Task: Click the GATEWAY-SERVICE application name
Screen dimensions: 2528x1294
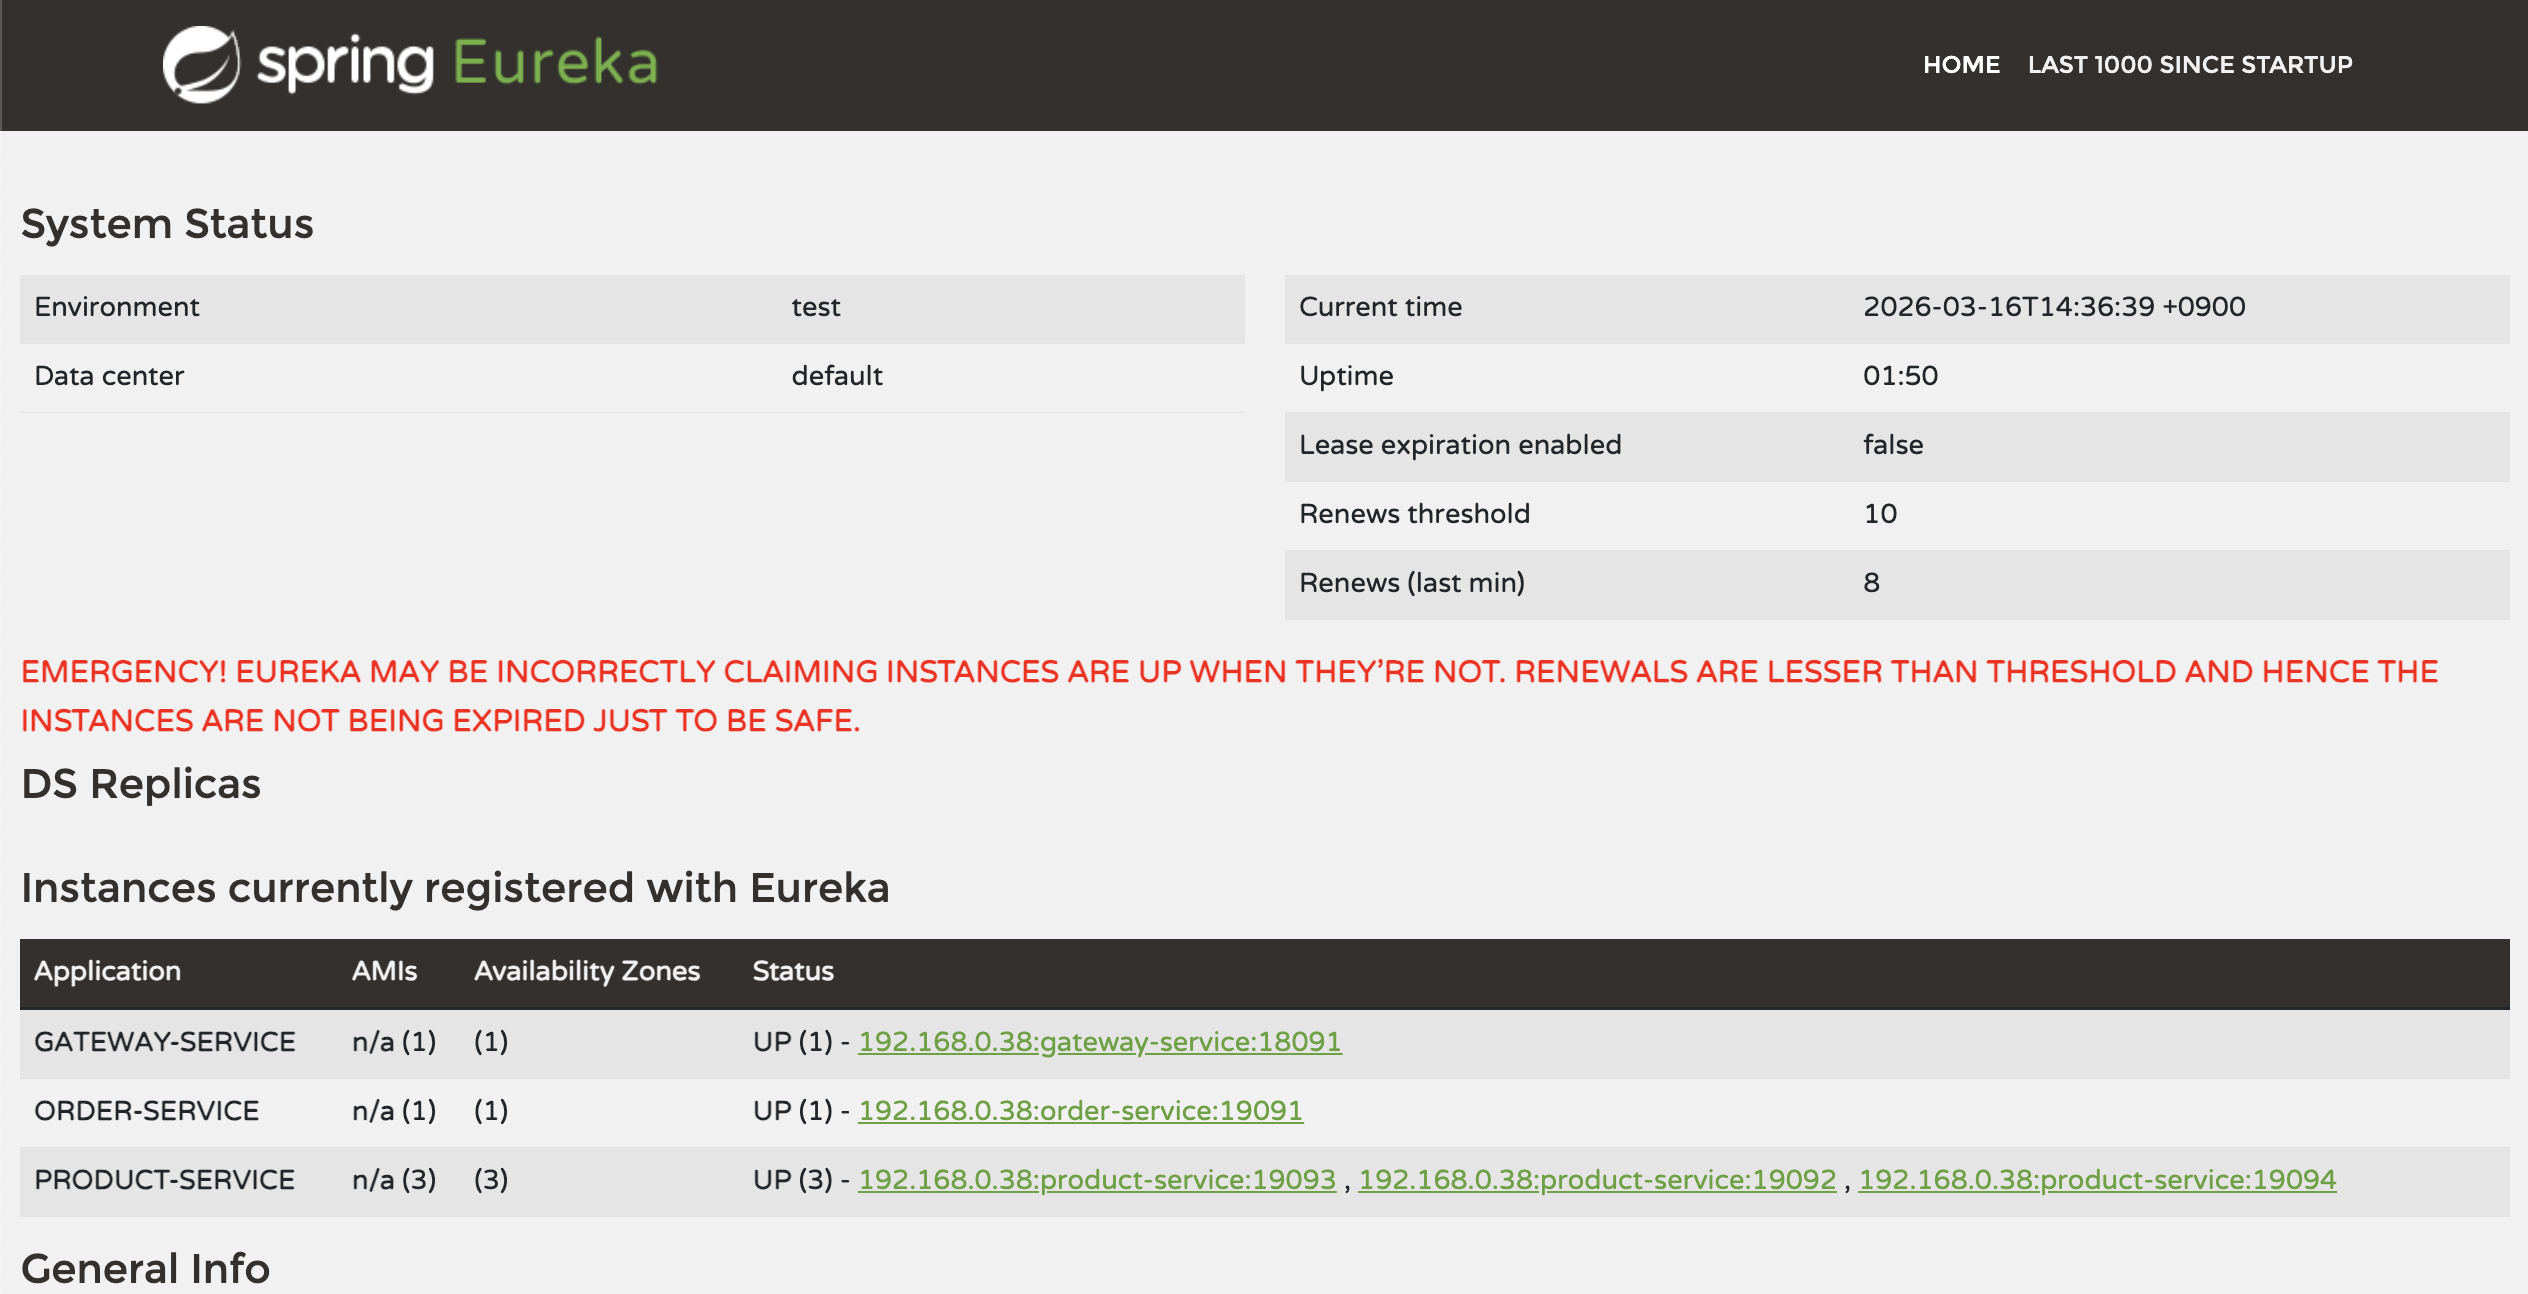Action: point(164,1042)
